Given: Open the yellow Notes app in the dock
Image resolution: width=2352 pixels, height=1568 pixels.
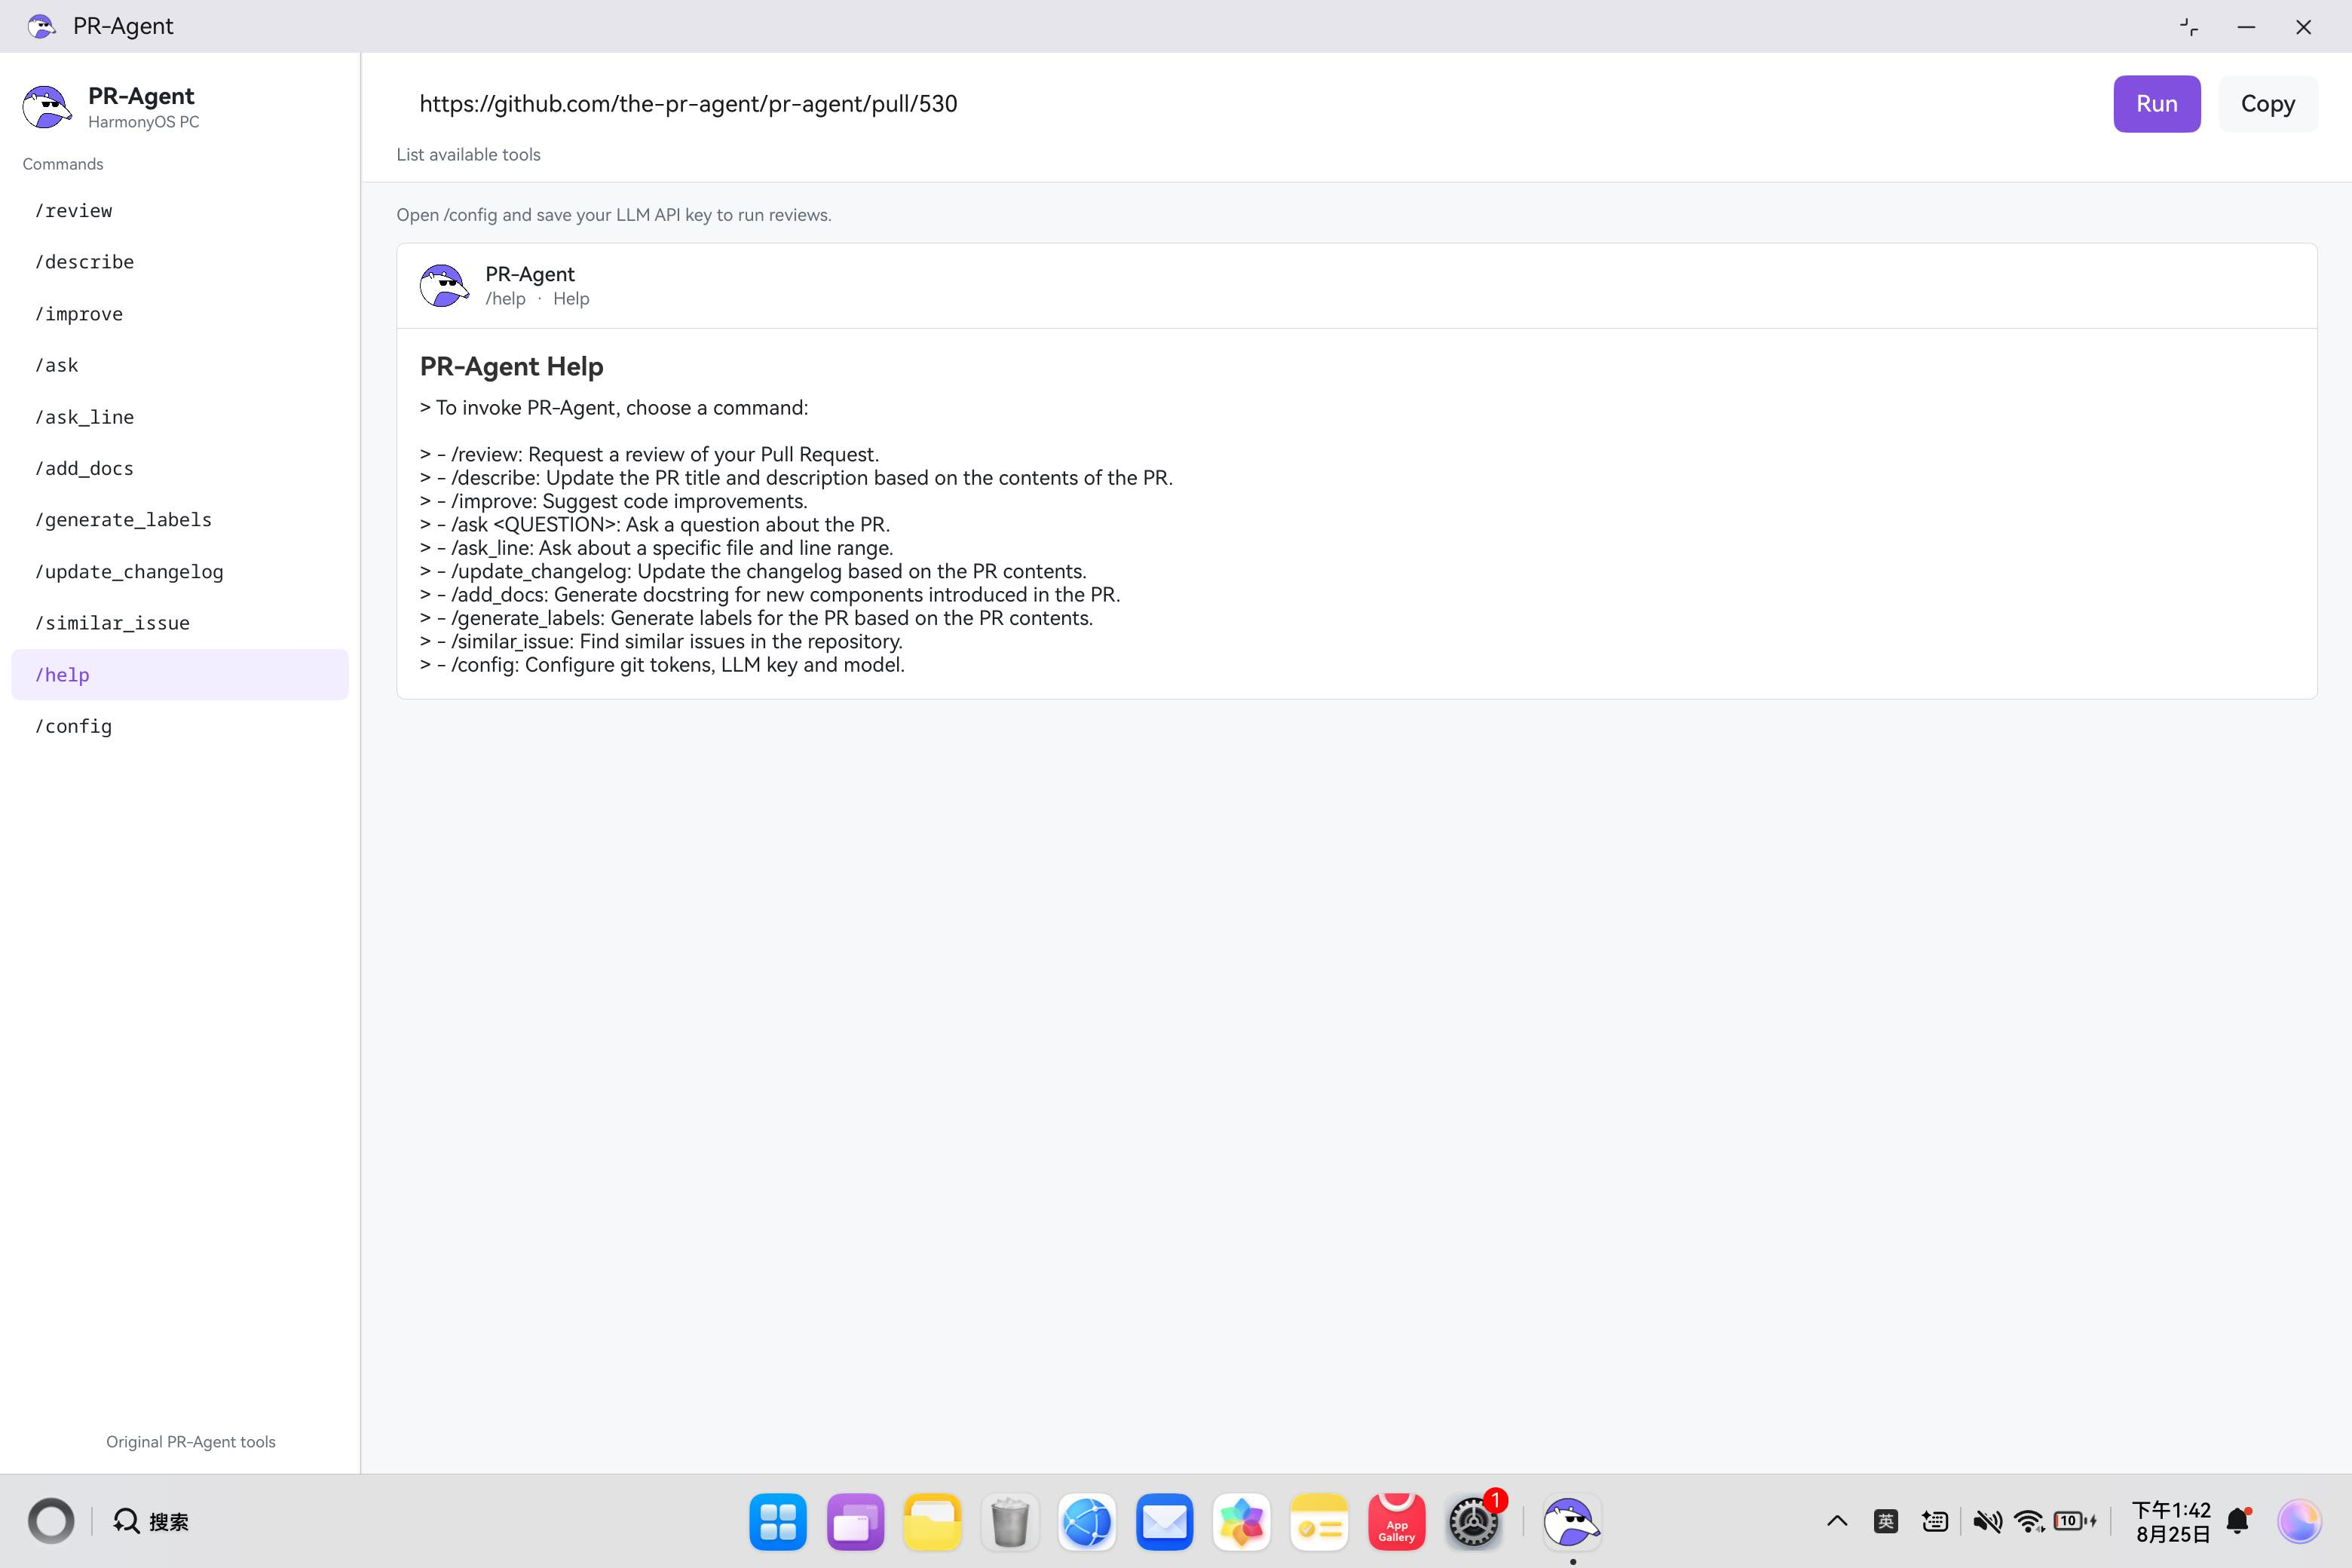Looking at the screenshot, I should (1319, 1521).
